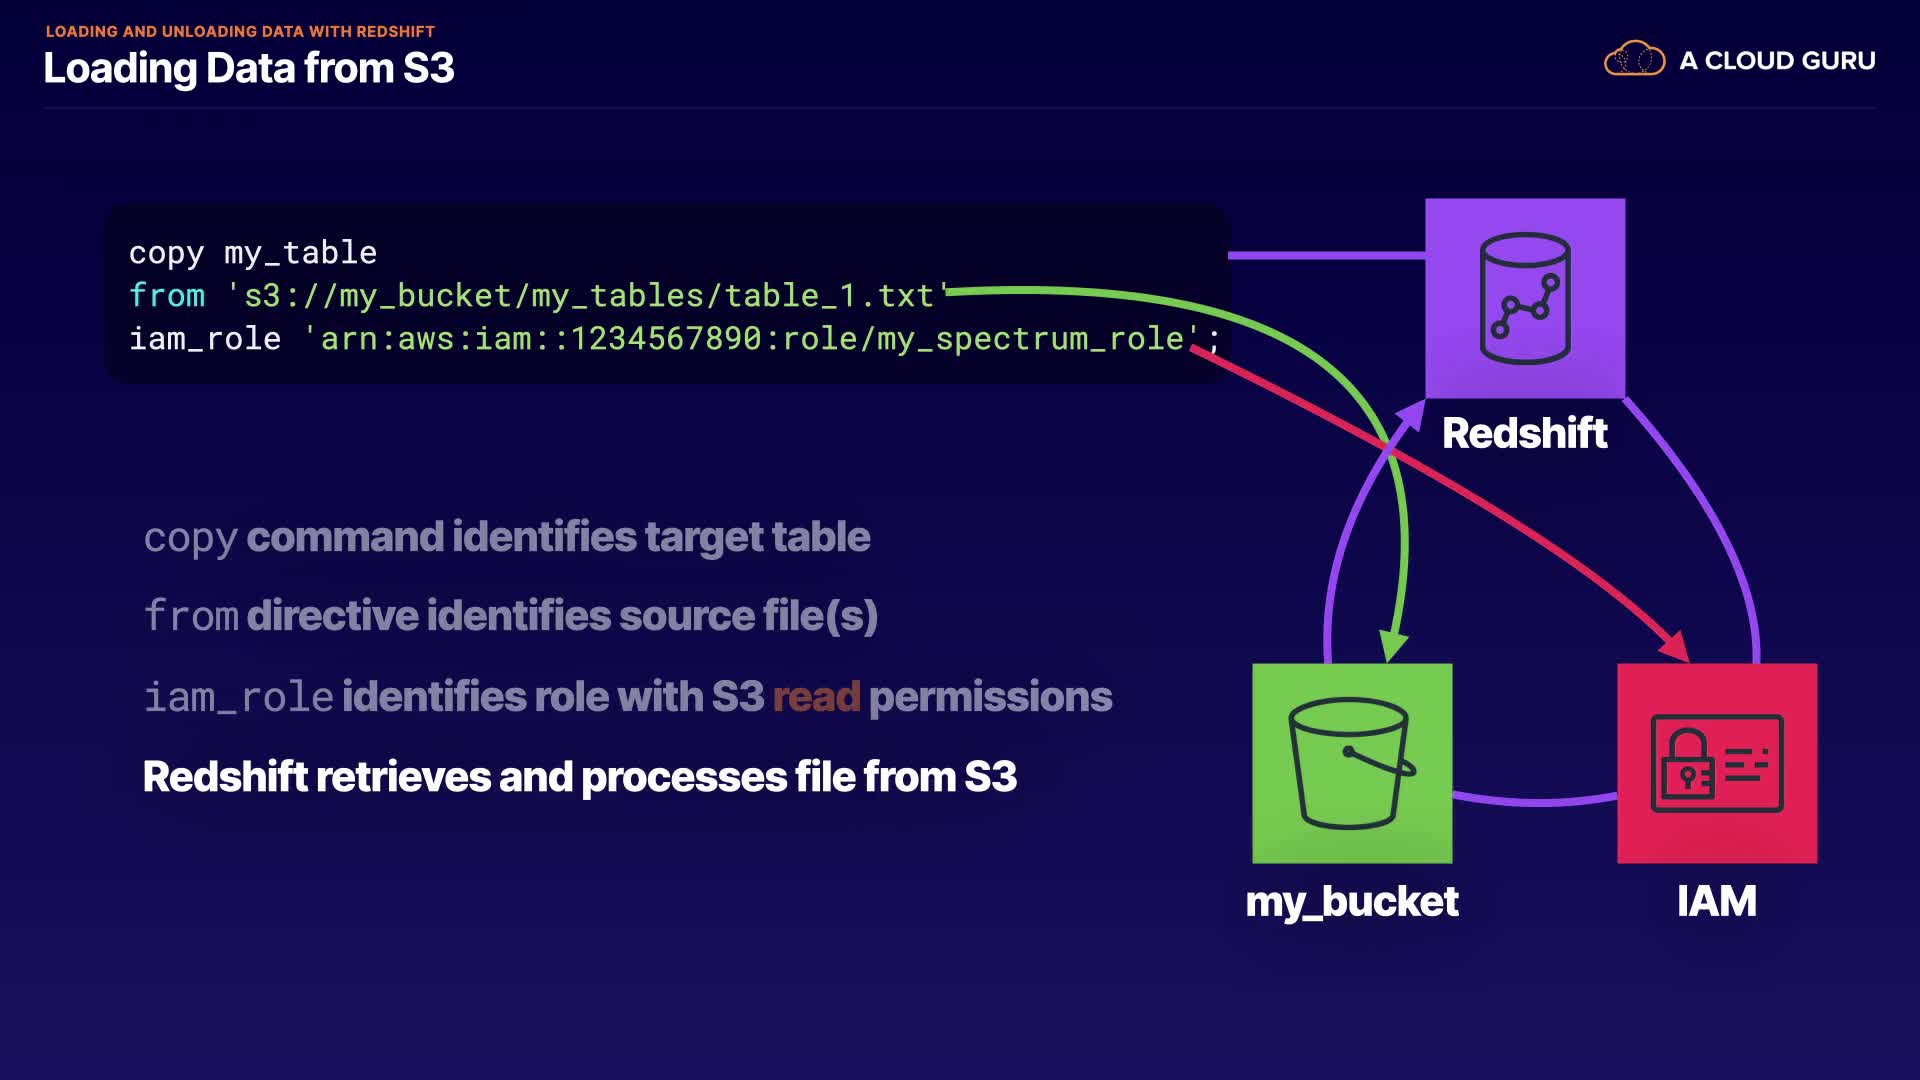Click the 'Redshift' label under the purple icon
This screenshot has height=1080, width=1920.
click(1524, 433)
